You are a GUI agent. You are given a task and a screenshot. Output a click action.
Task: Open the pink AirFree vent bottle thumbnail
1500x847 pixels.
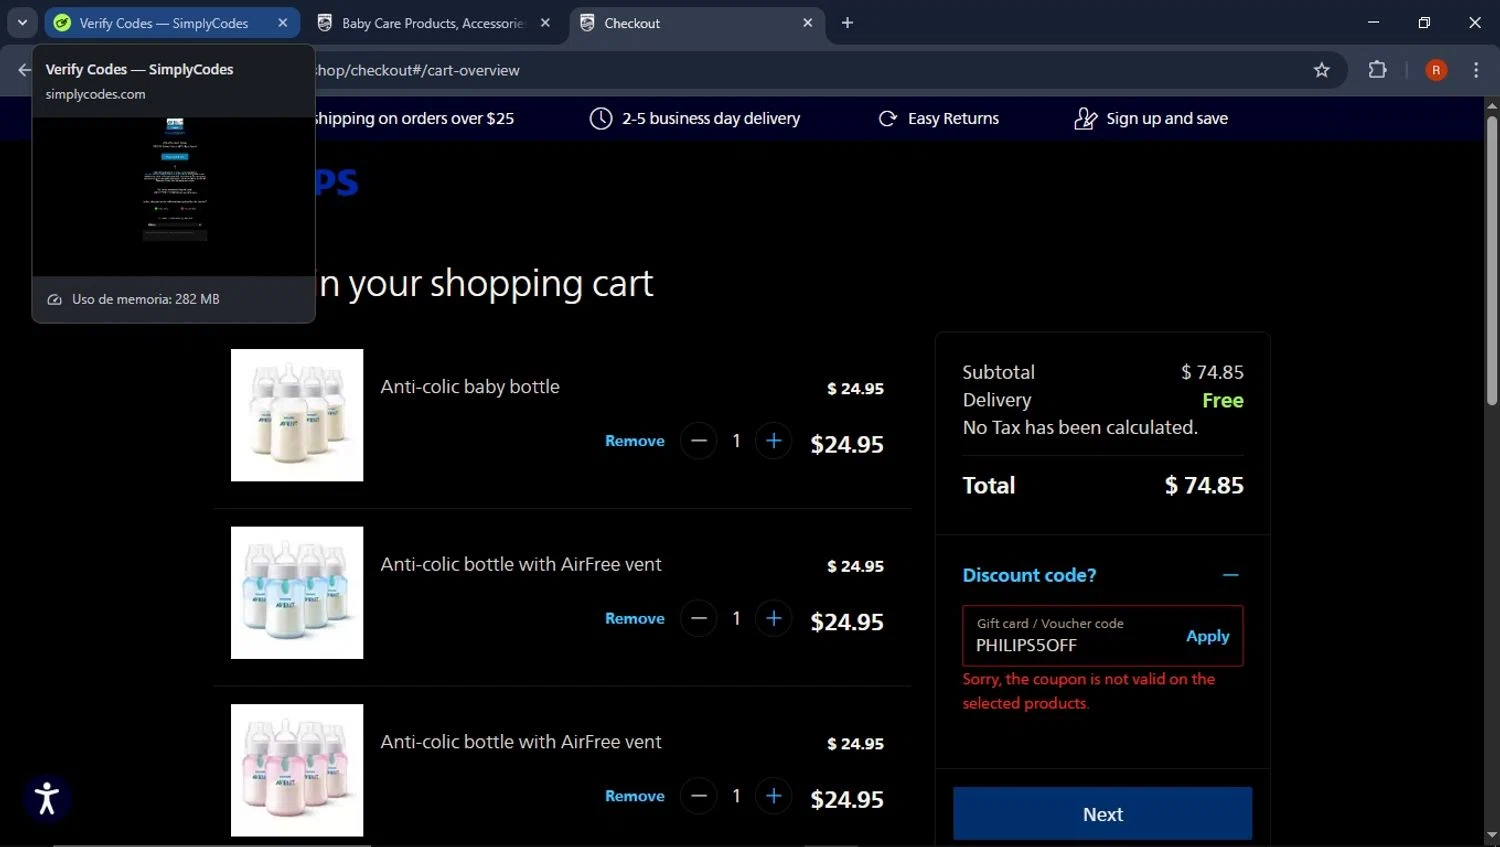[x=297, y=770]
